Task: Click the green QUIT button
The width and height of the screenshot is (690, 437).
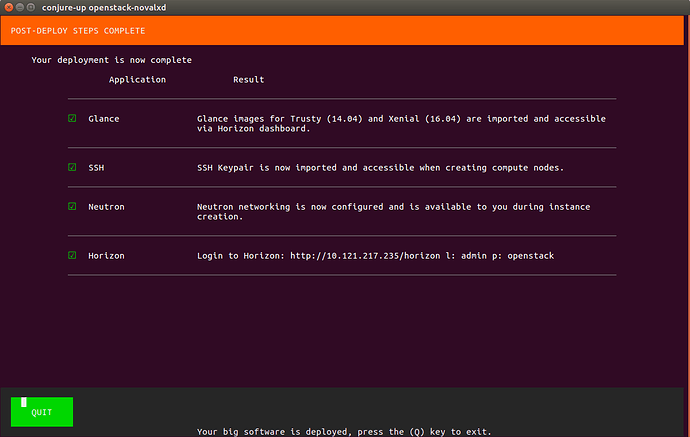Action: pos(42,412)
